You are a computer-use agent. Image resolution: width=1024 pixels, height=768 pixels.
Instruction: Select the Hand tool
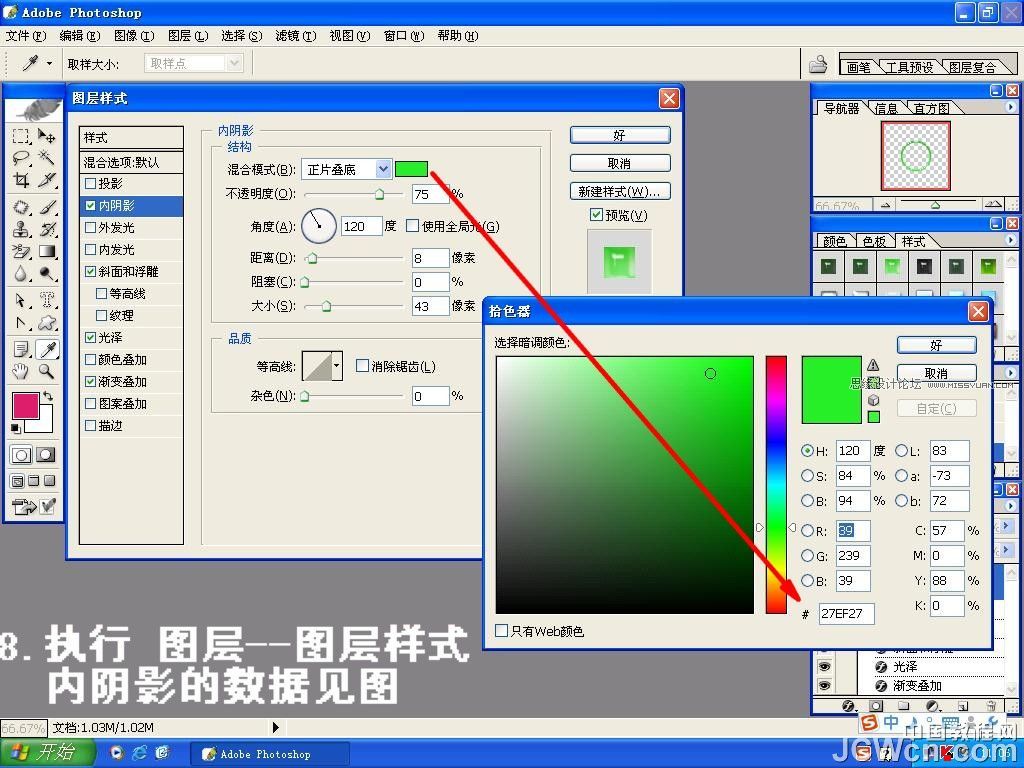pos(21,372)
